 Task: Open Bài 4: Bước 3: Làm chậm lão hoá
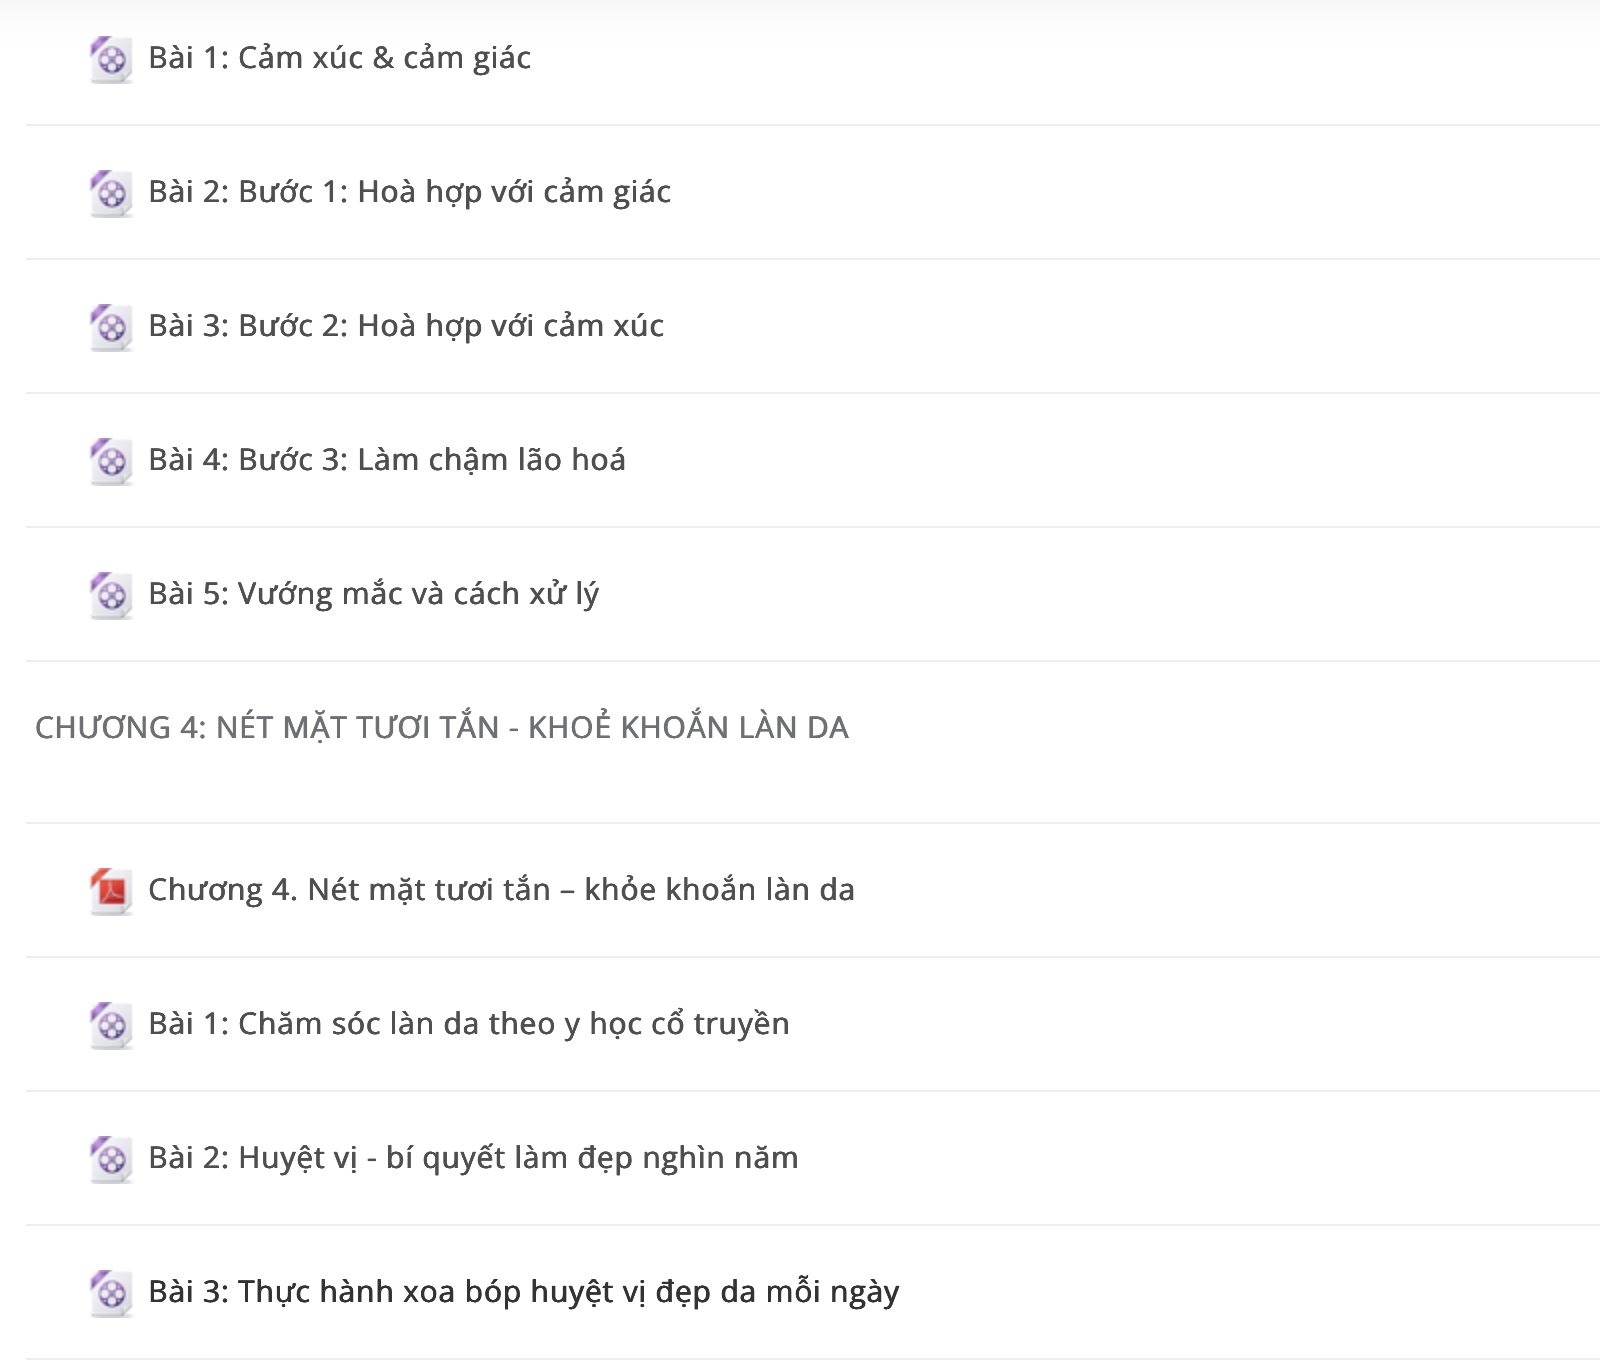click(x=387, y=461)
